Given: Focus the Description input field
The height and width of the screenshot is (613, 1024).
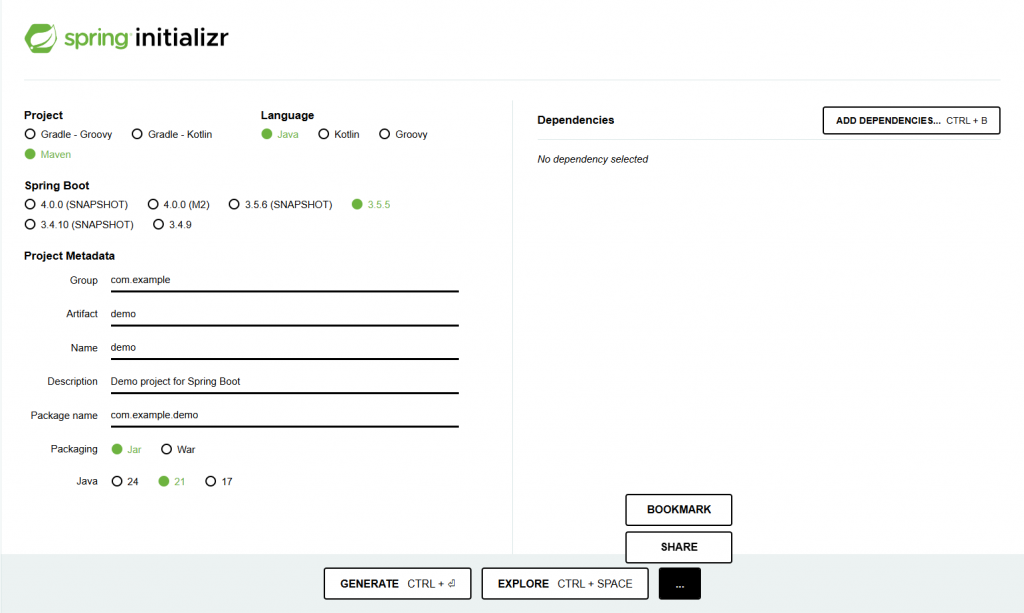Looking at the screenshot, I should [284, 381].
